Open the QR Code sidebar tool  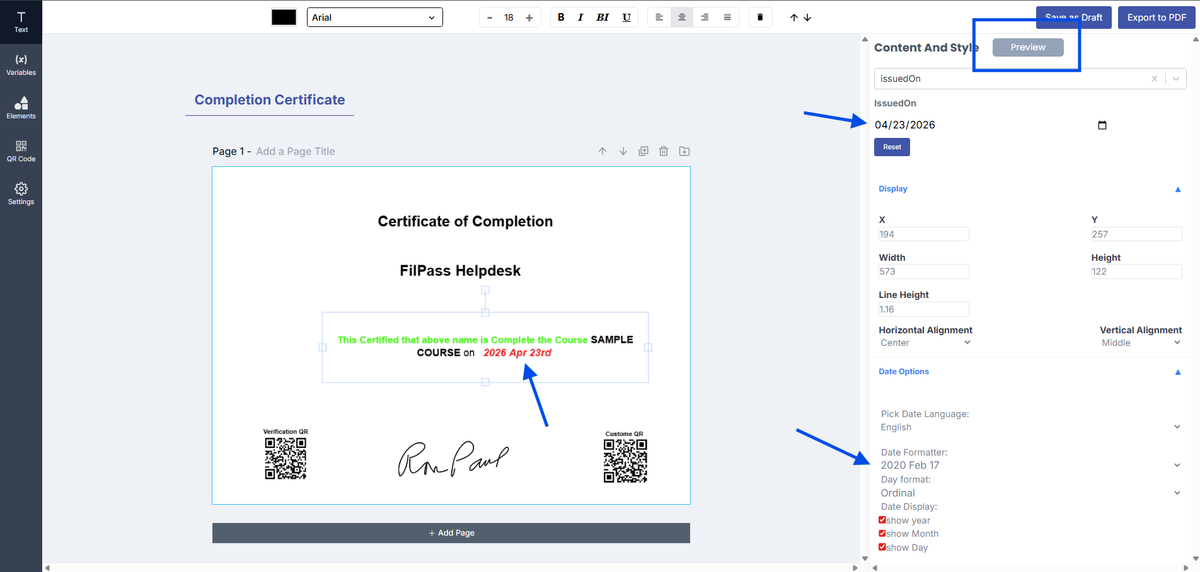21,151
